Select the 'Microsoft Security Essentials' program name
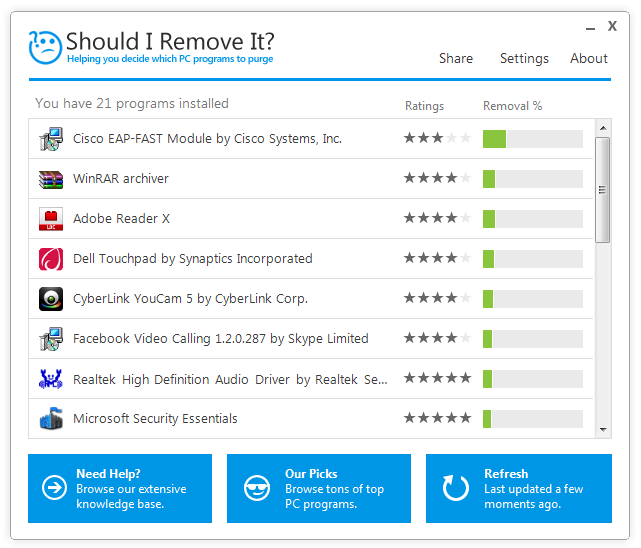The height and width of the screenshot is (548, 641). pyautogui.click(x=155, y=419)
